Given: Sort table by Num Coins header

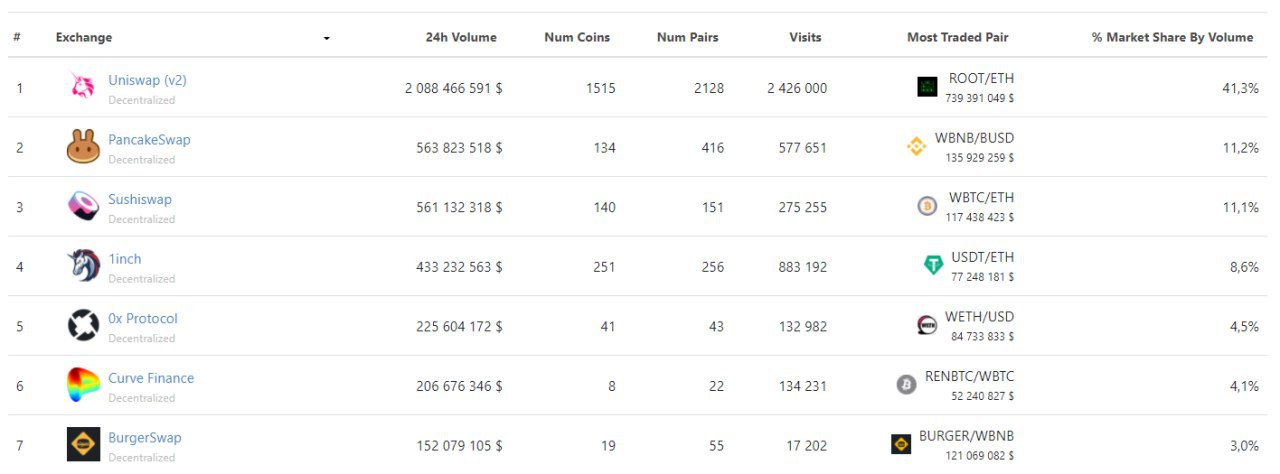Looking at the screenshot, I should 576,37.
